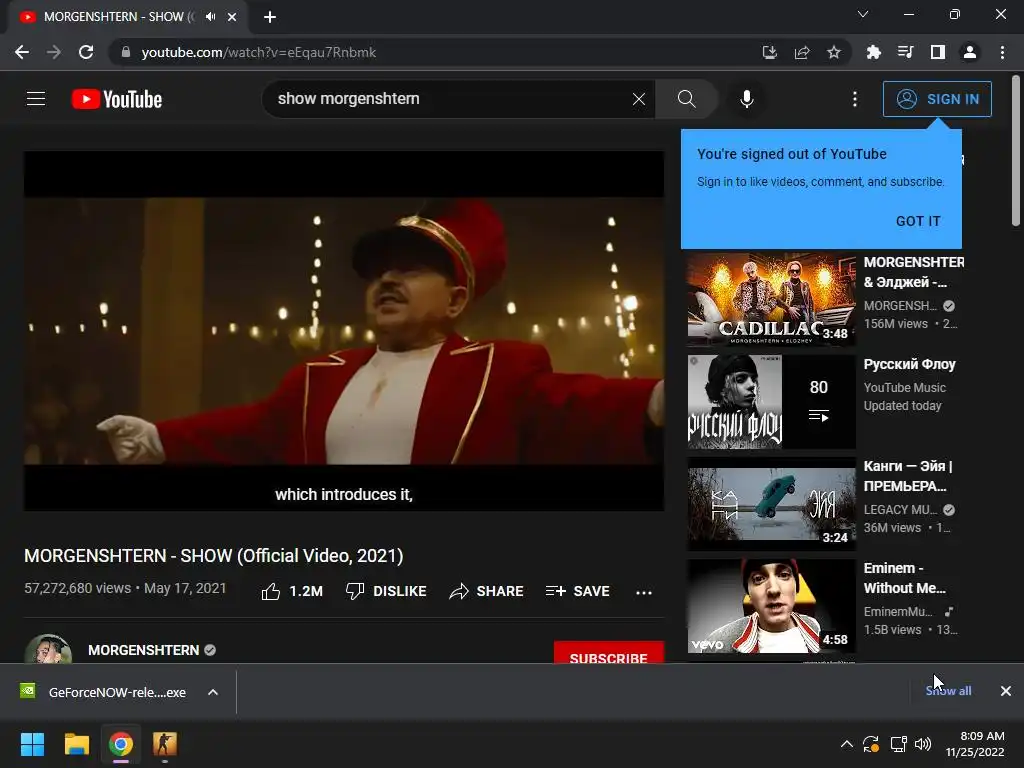1024x768 pixels.
Task: Close the downloads bar
Action: (x=1006, y=691)
